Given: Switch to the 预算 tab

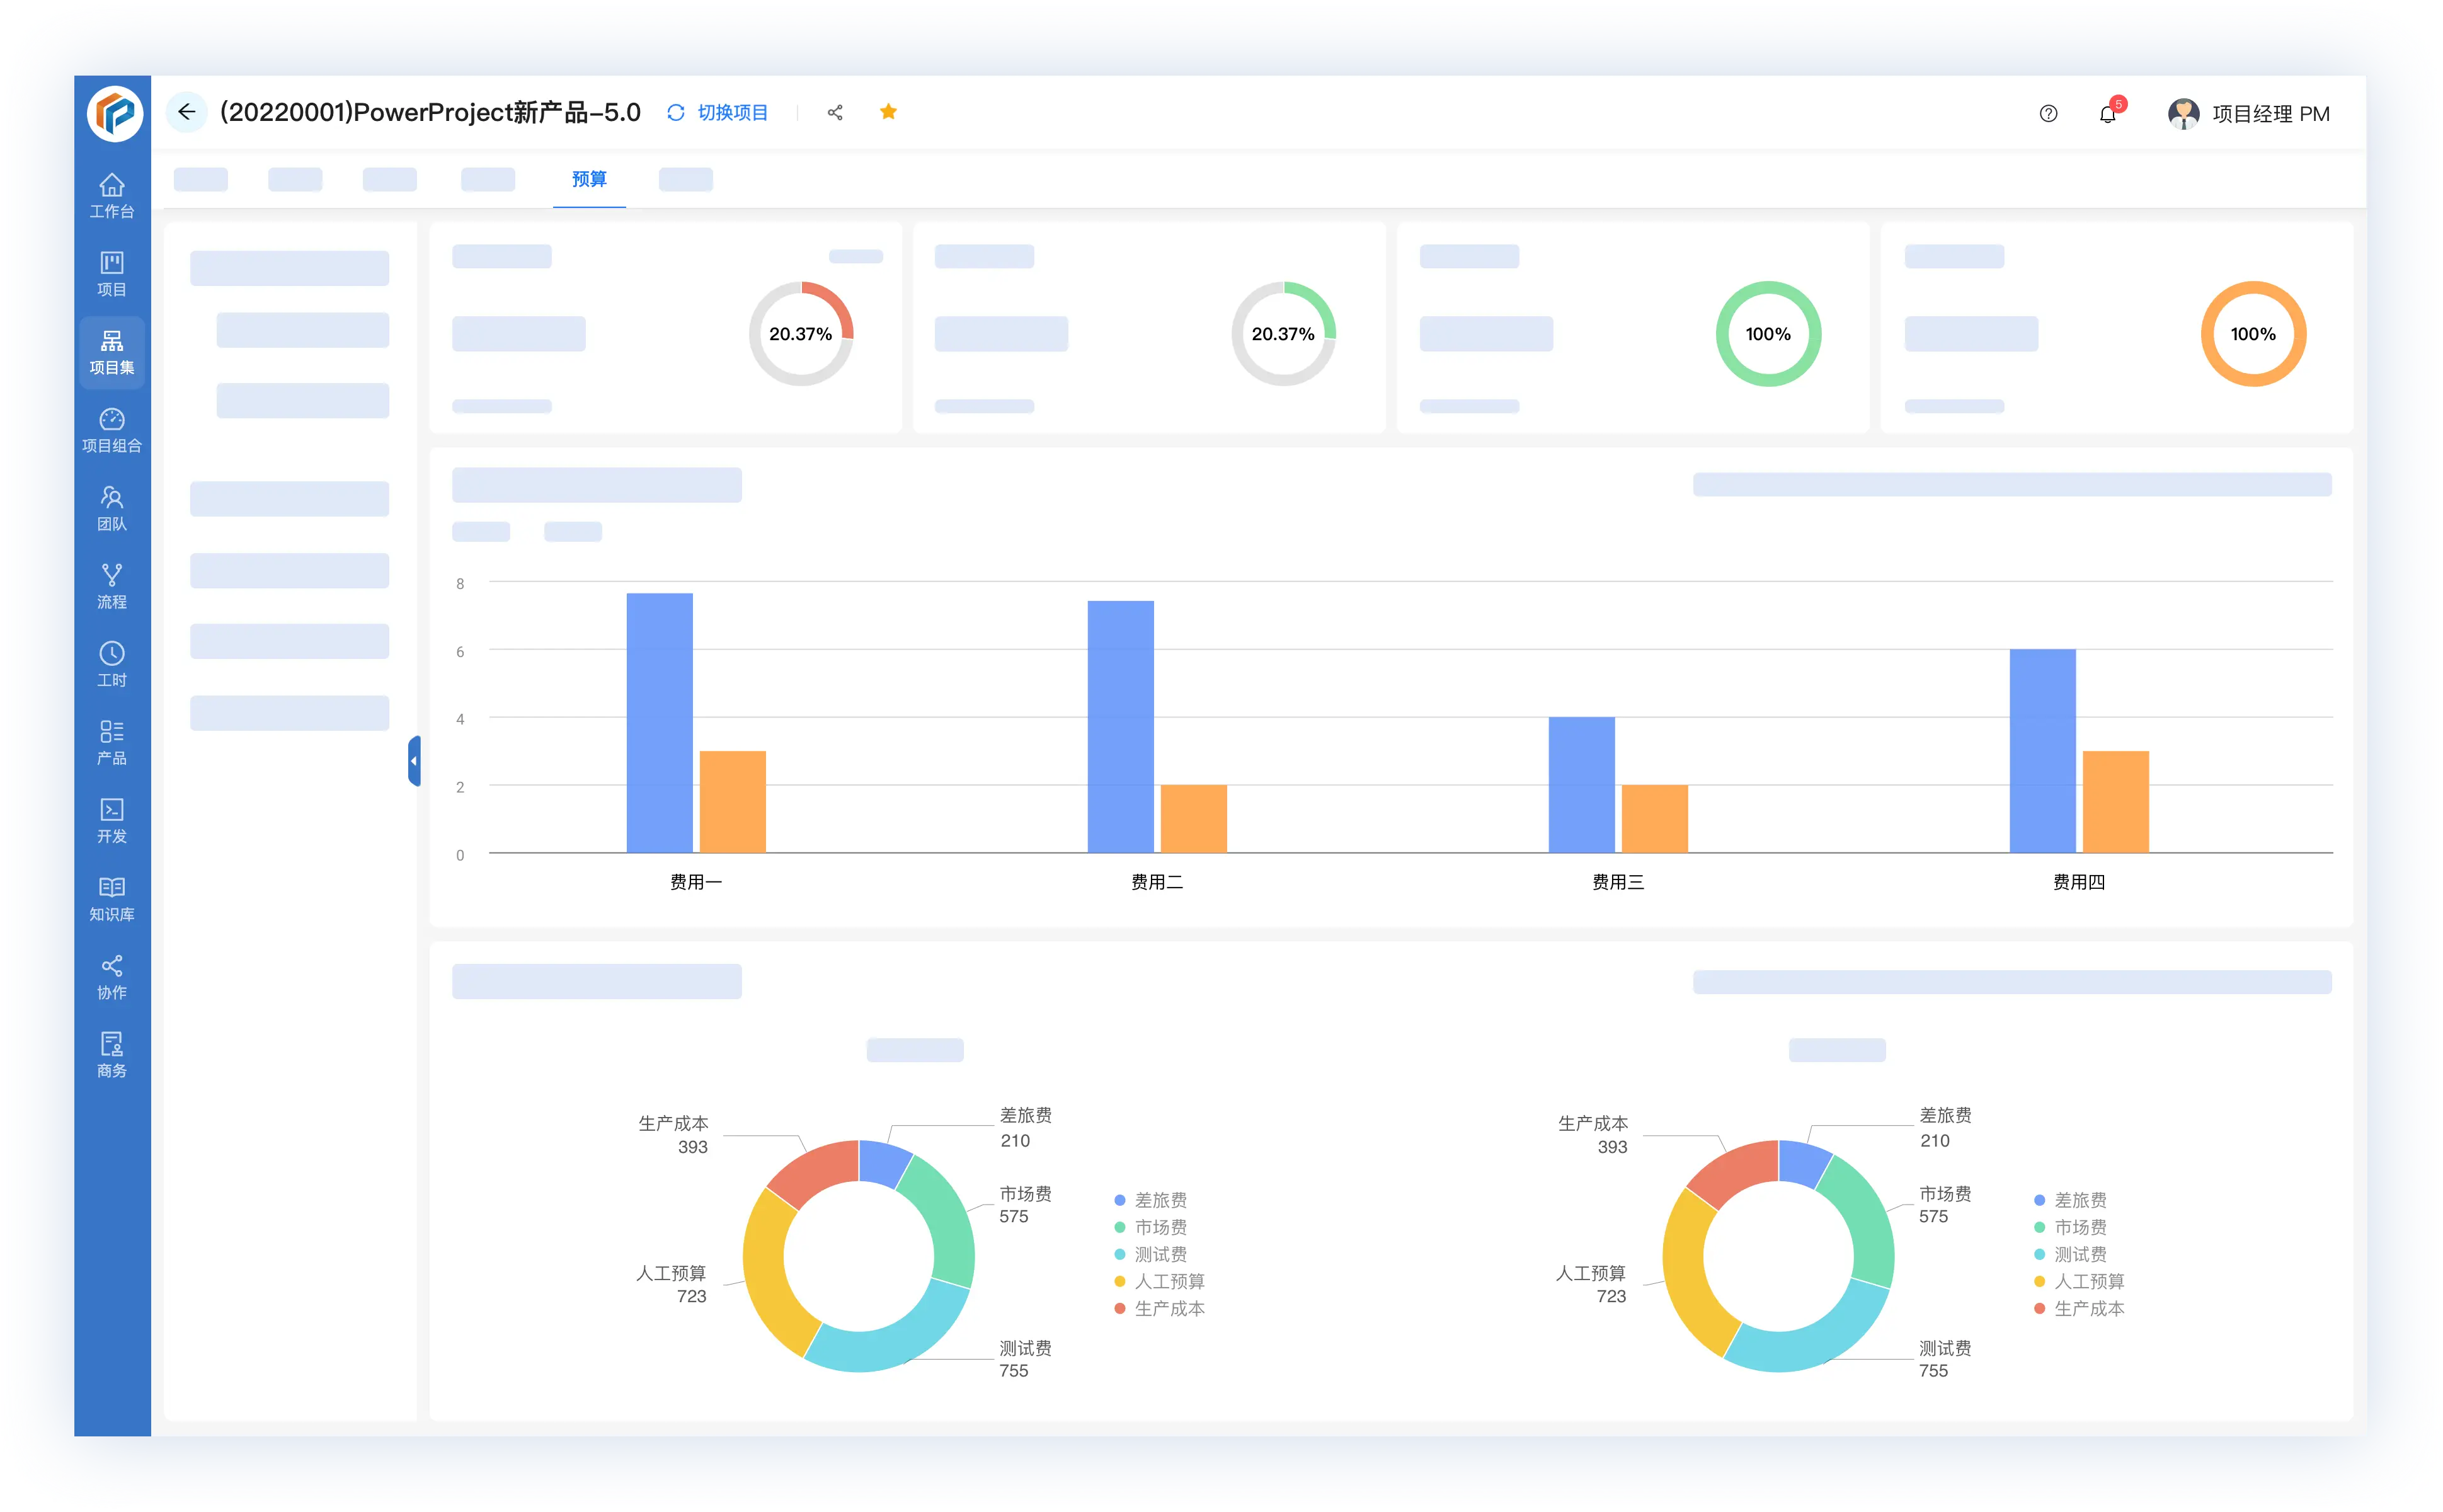Looking at the screenshot, I should pyautogui.click(x=589, y=179).
